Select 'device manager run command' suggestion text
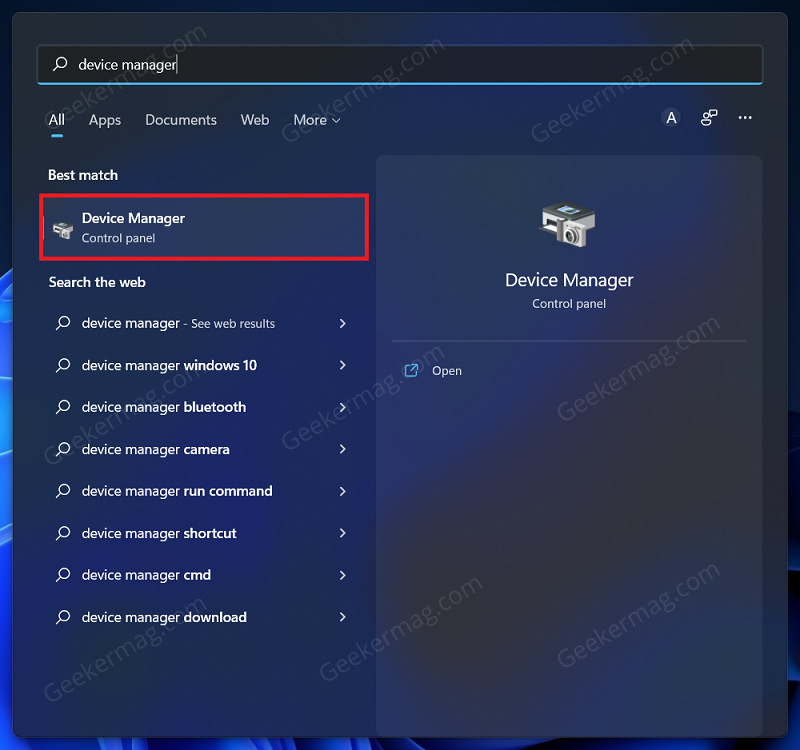The image size is (800, 750). (x=177, y=491)
